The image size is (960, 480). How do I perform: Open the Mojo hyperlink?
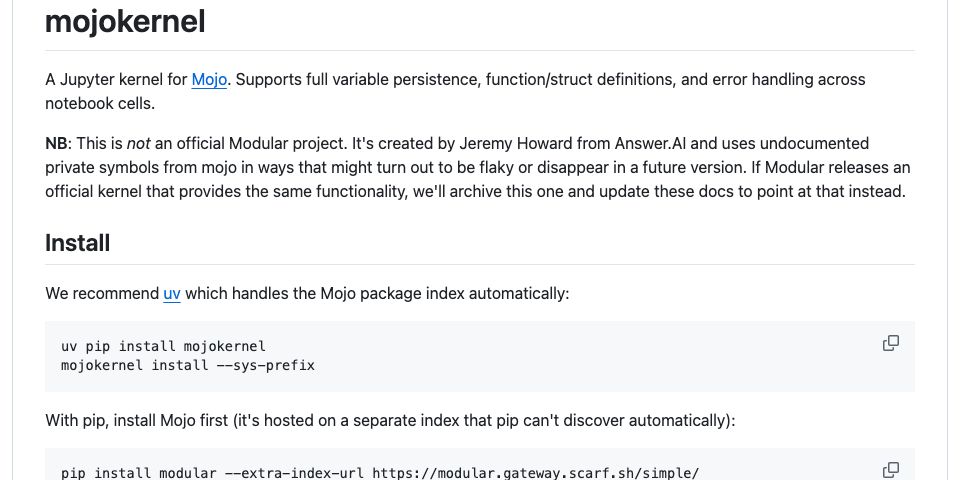pos(210,79)
